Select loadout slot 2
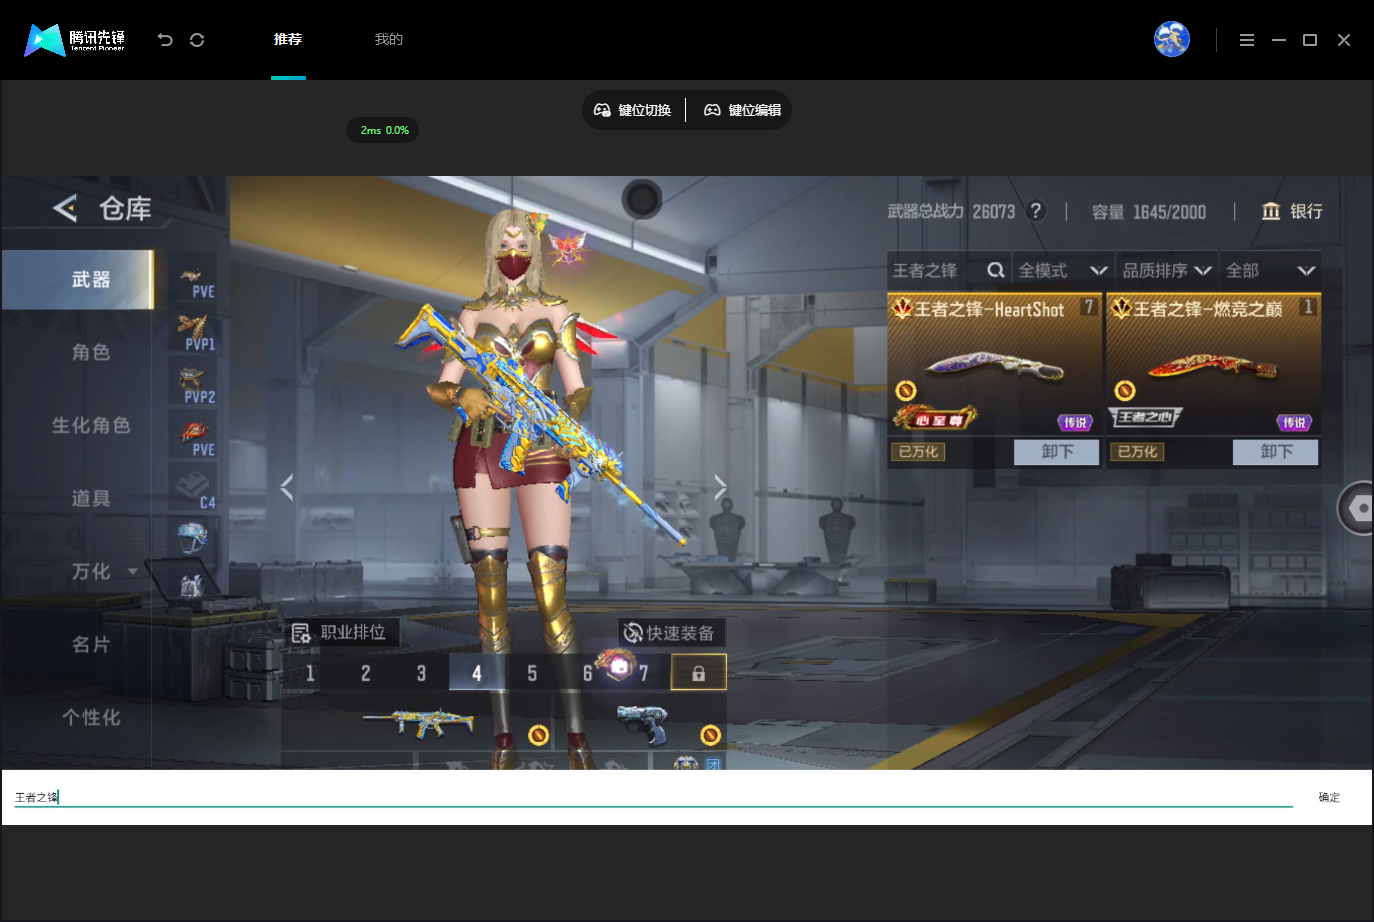Viewport: 1374px width, 922px height. tap(365, 673)
